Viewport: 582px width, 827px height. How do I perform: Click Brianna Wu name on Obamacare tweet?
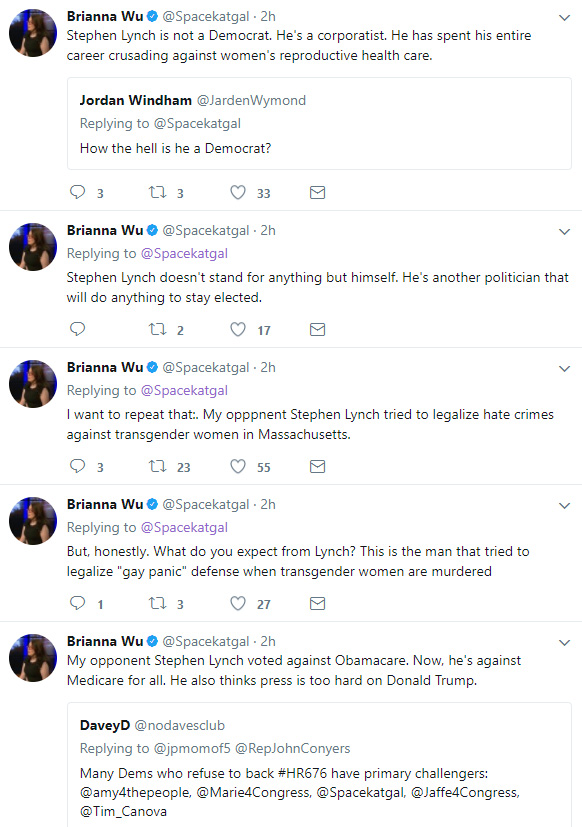coord(104,641)
